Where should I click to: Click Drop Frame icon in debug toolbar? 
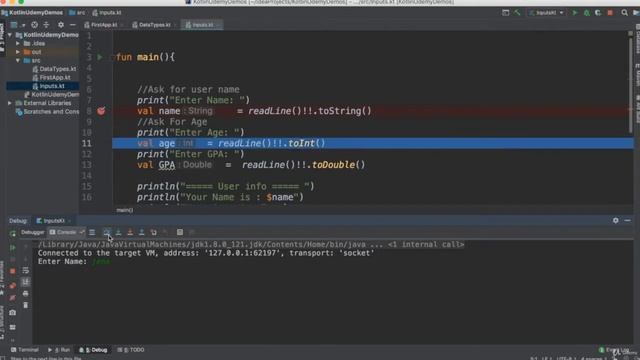click(x=153, y=232)
